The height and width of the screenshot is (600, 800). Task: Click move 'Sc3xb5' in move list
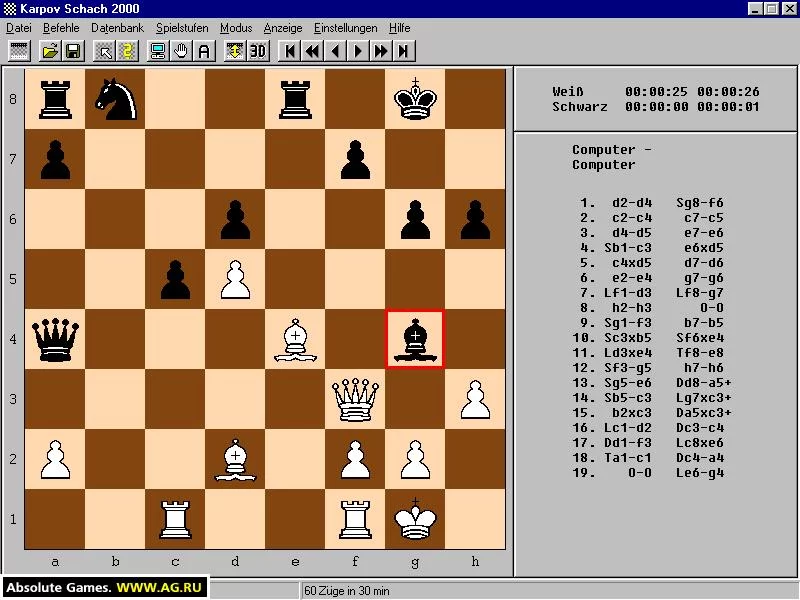[x=628, y=338]
